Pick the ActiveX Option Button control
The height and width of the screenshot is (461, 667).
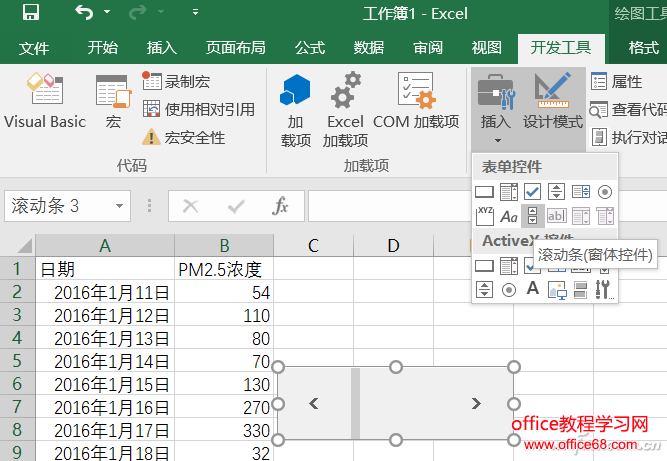click(x=509, y=290)
